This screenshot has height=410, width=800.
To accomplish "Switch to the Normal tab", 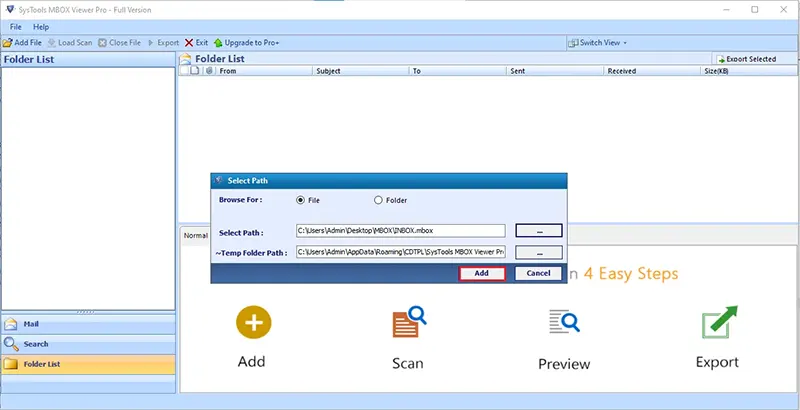I will [x=195, y=235].
